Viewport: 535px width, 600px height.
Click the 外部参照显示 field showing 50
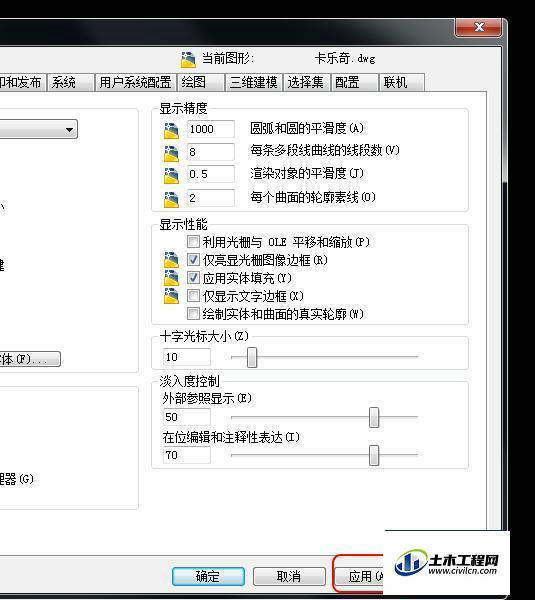coord(187,417)
